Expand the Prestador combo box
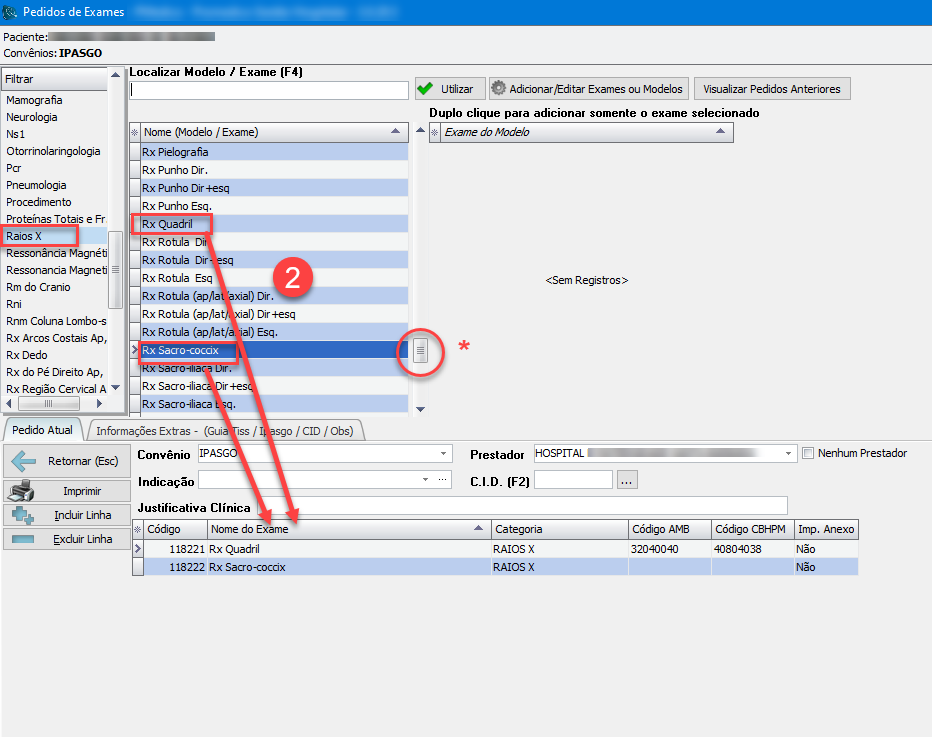The height and width of the screenshot is (737, 932). (x=789, y=454)
